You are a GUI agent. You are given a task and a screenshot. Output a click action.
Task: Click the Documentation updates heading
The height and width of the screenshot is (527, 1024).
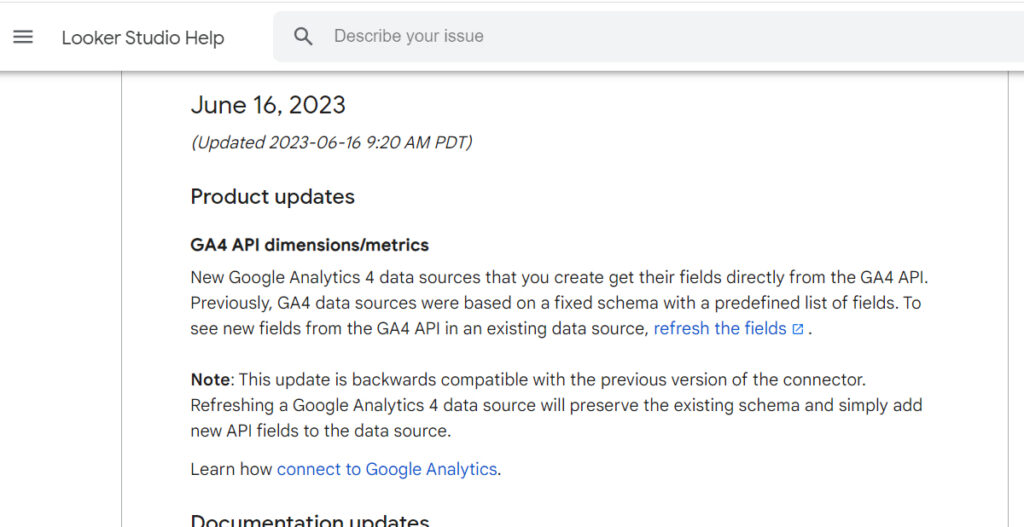coord(310,520)
